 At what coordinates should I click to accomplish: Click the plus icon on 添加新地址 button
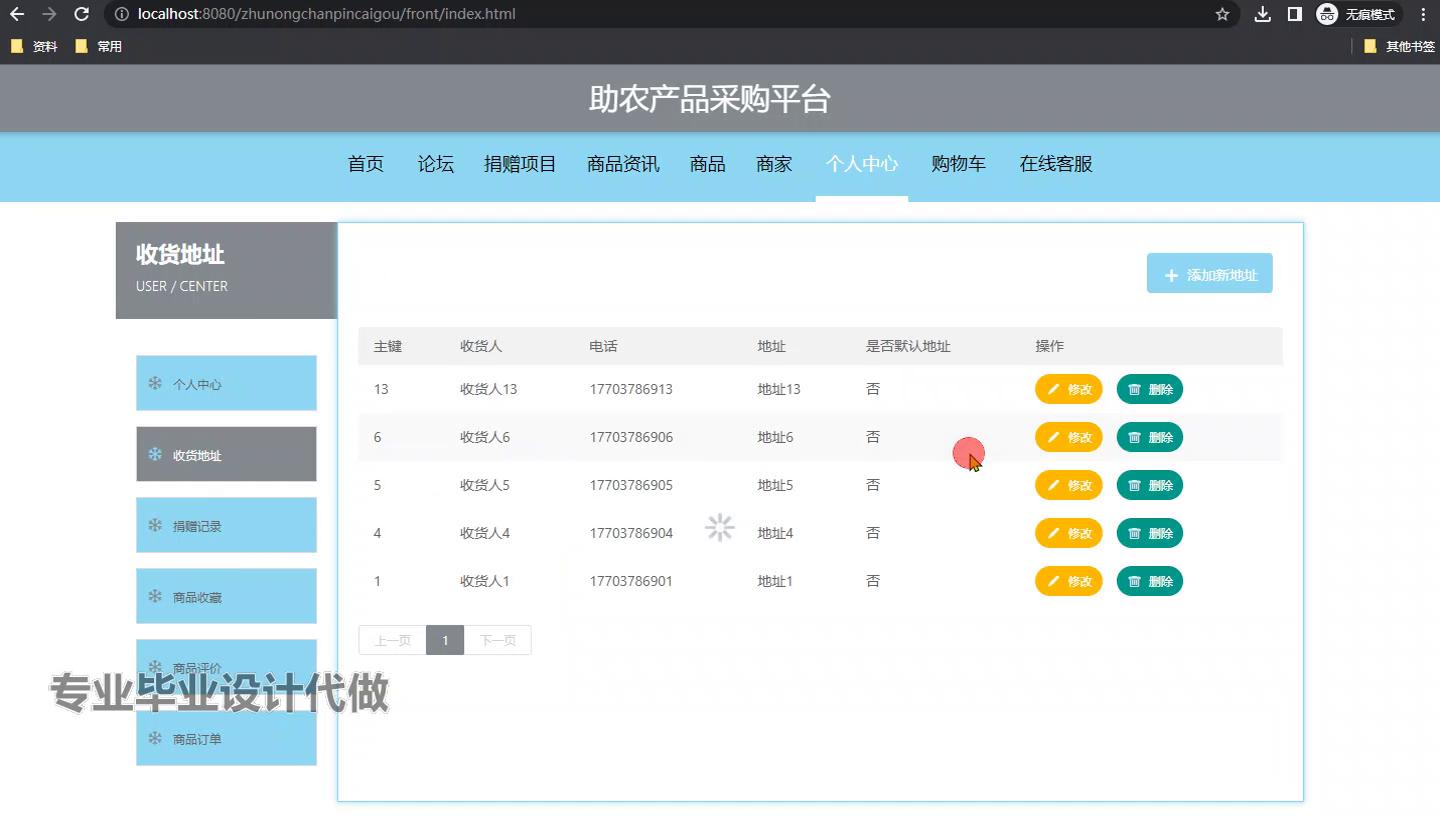click(1171, 275)
